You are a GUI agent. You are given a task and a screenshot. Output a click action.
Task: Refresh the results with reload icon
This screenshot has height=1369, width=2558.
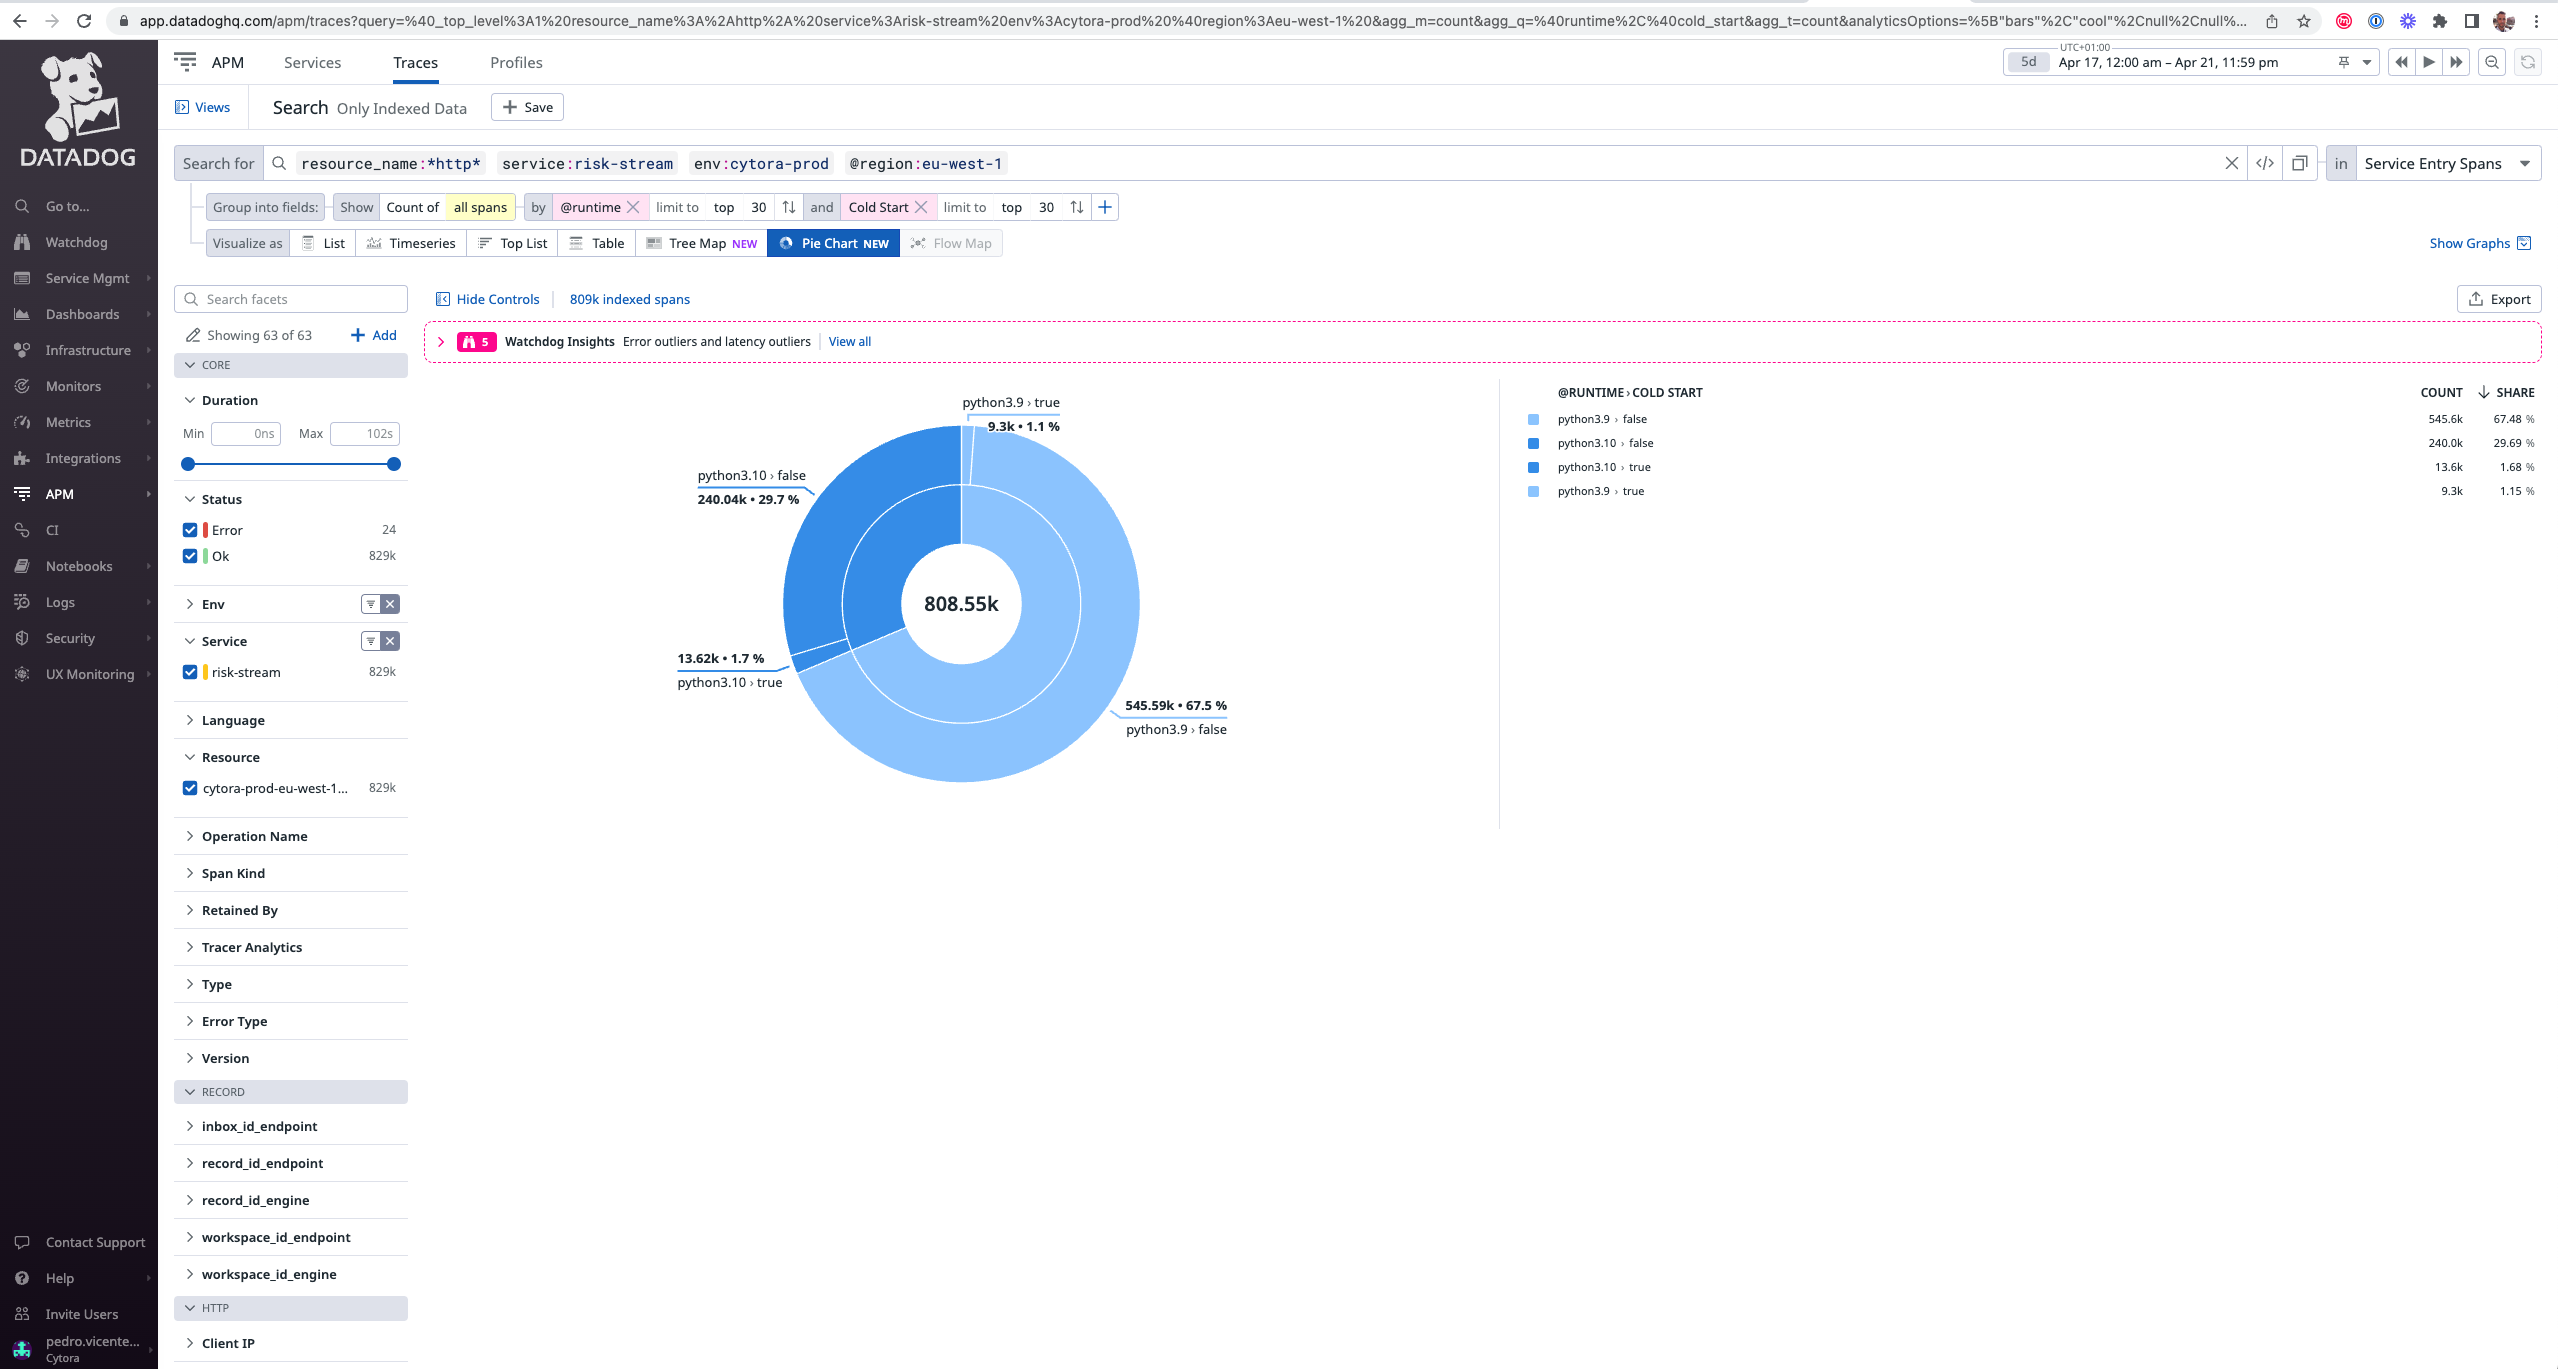click(2528, 62)
